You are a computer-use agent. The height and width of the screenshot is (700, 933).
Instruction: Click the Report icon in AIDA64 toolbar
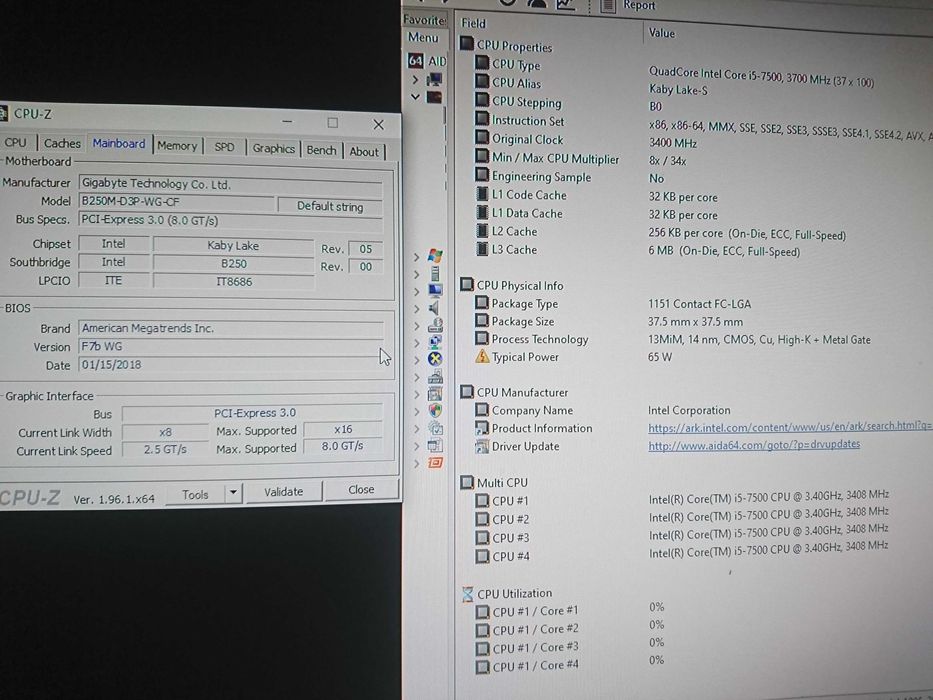[x=608, y=5]
